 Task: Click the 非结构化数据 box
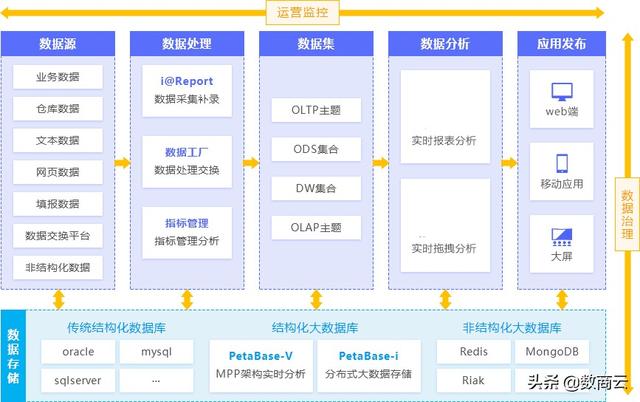pyautogui.click(x=58, y=268)
